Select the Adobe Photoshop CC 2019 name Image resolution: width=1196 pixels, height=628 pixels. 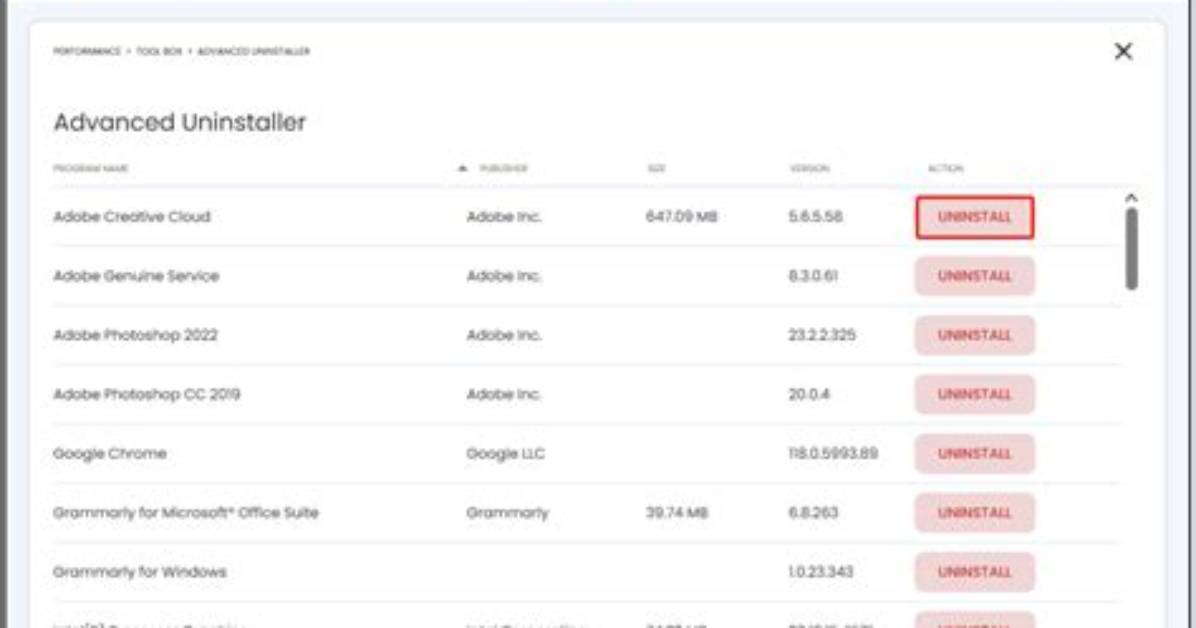click(x=146, y=395)
